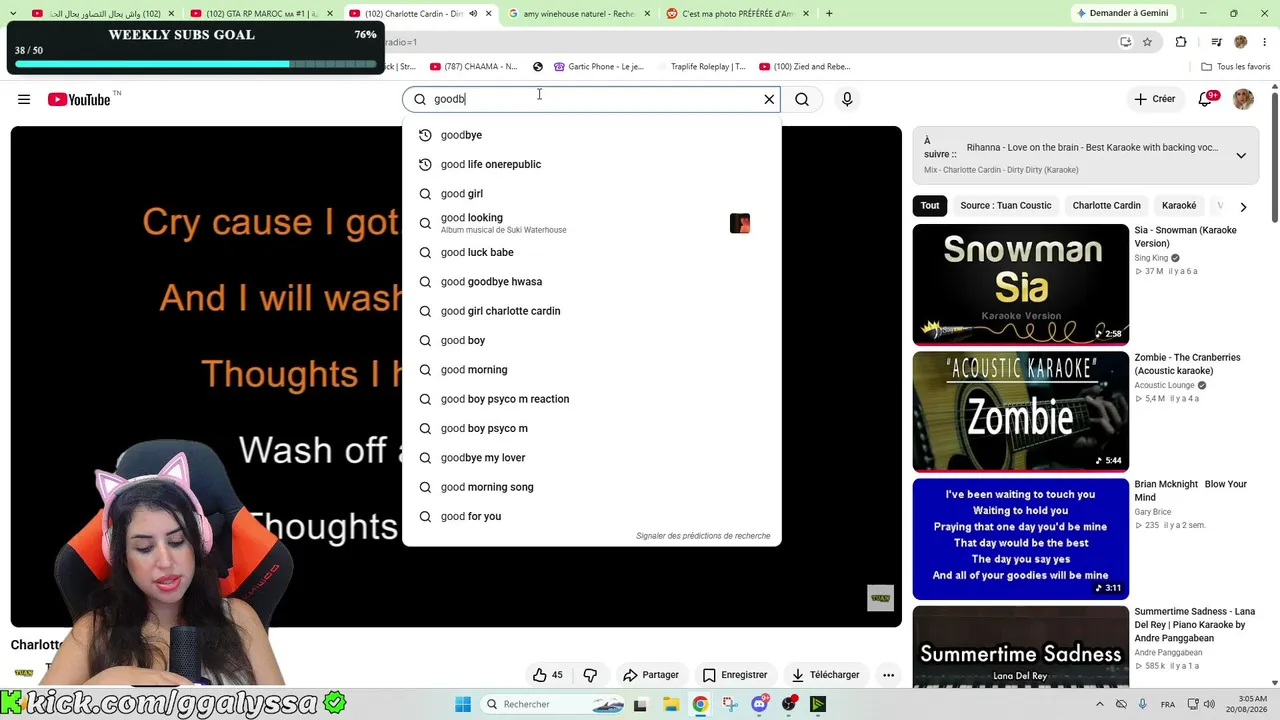Open Sia Snowman karaoke thumbnail
The height and width of the screenshot is (720, 1280).
pos(1020,284)
